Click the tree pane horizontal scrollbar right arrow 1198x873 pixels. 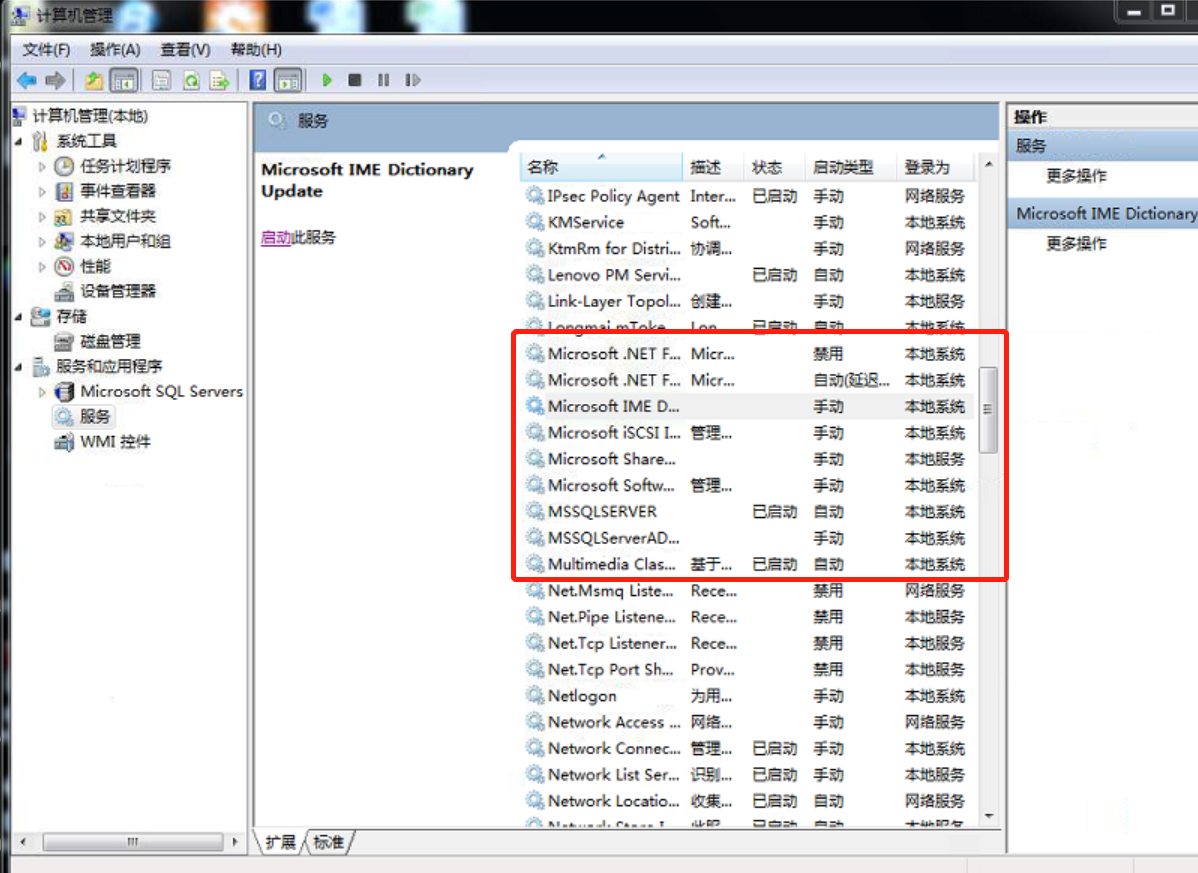pyautogui.click(x=234, y=842)
